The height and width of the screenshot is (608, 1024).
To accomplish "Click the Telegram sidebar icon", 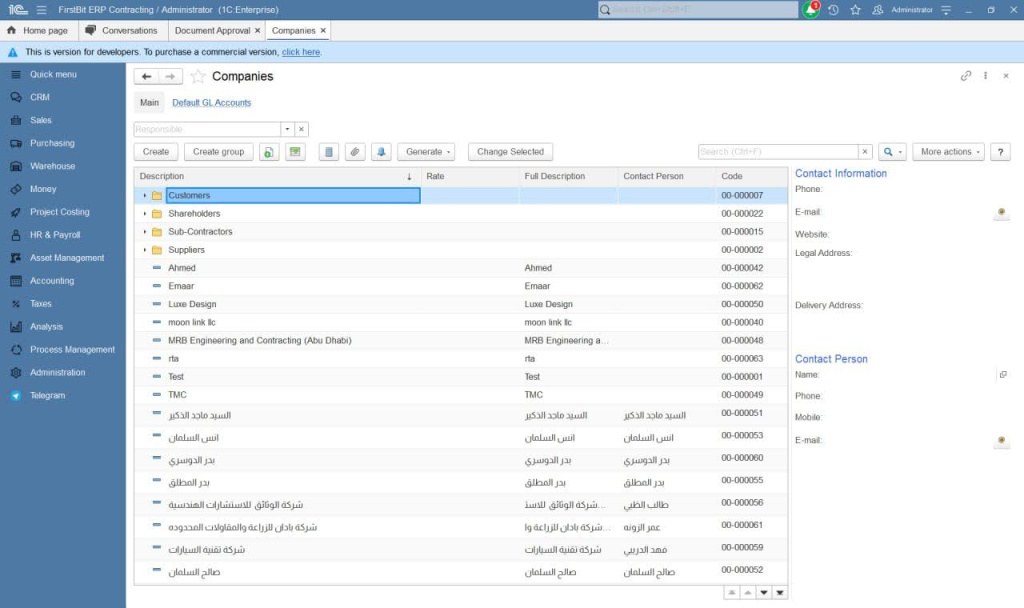I will 16,396.
